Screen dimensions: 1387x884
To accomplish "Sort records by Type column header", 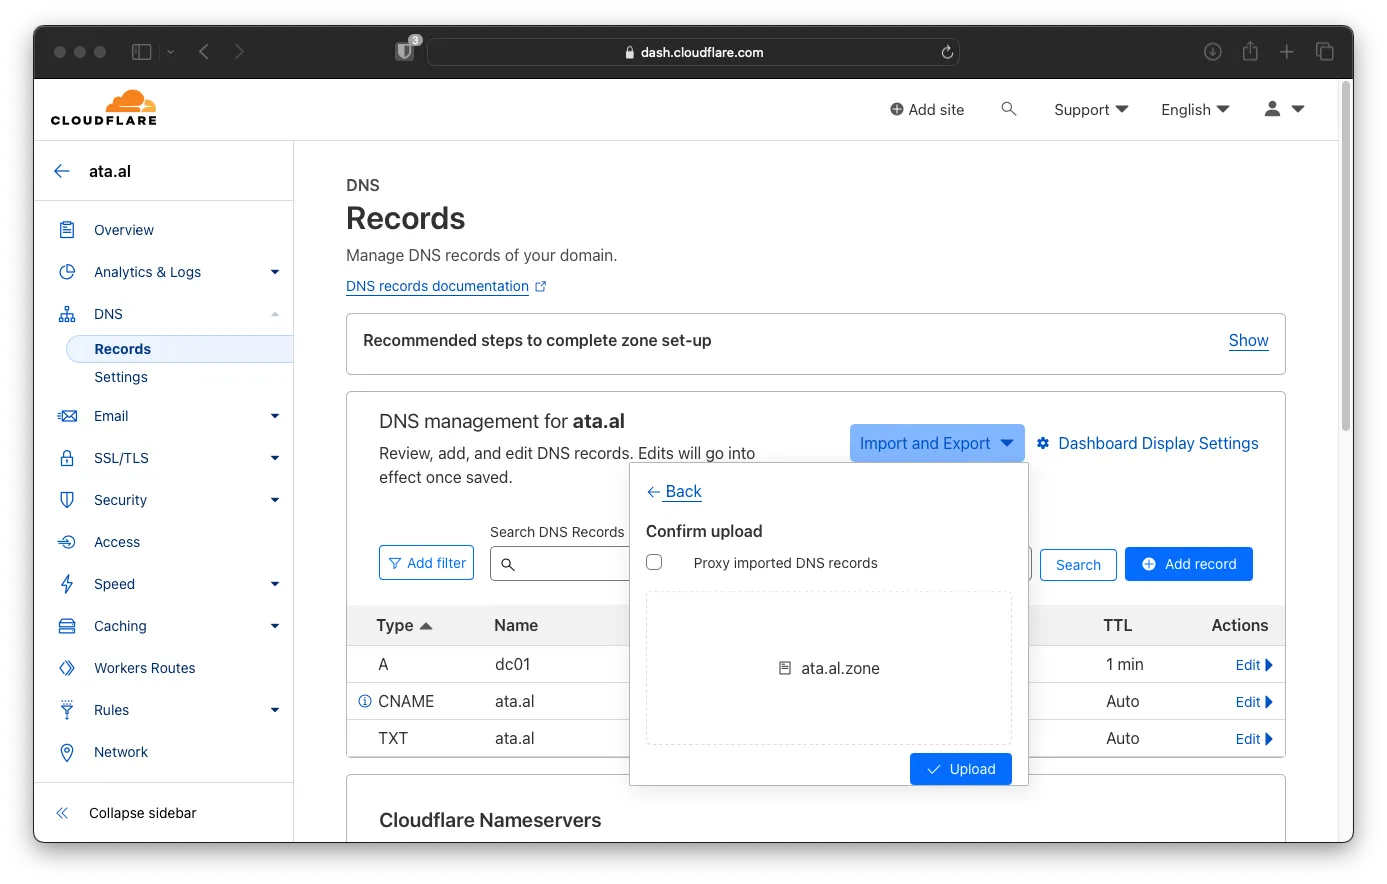I will pos(404,625).
